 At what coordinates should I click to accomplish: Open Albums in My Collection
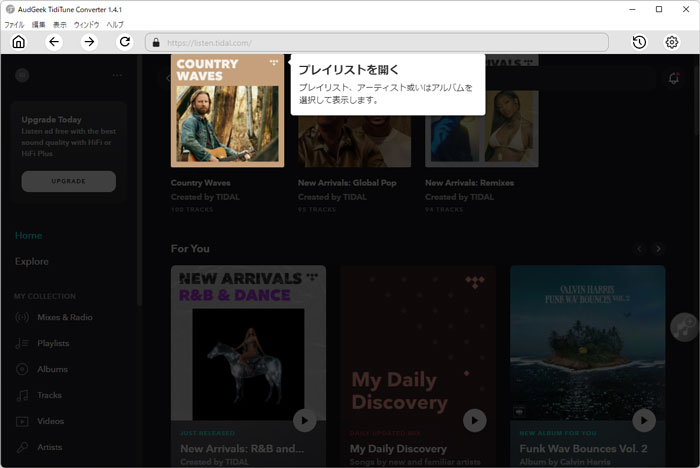click(53, 369)
